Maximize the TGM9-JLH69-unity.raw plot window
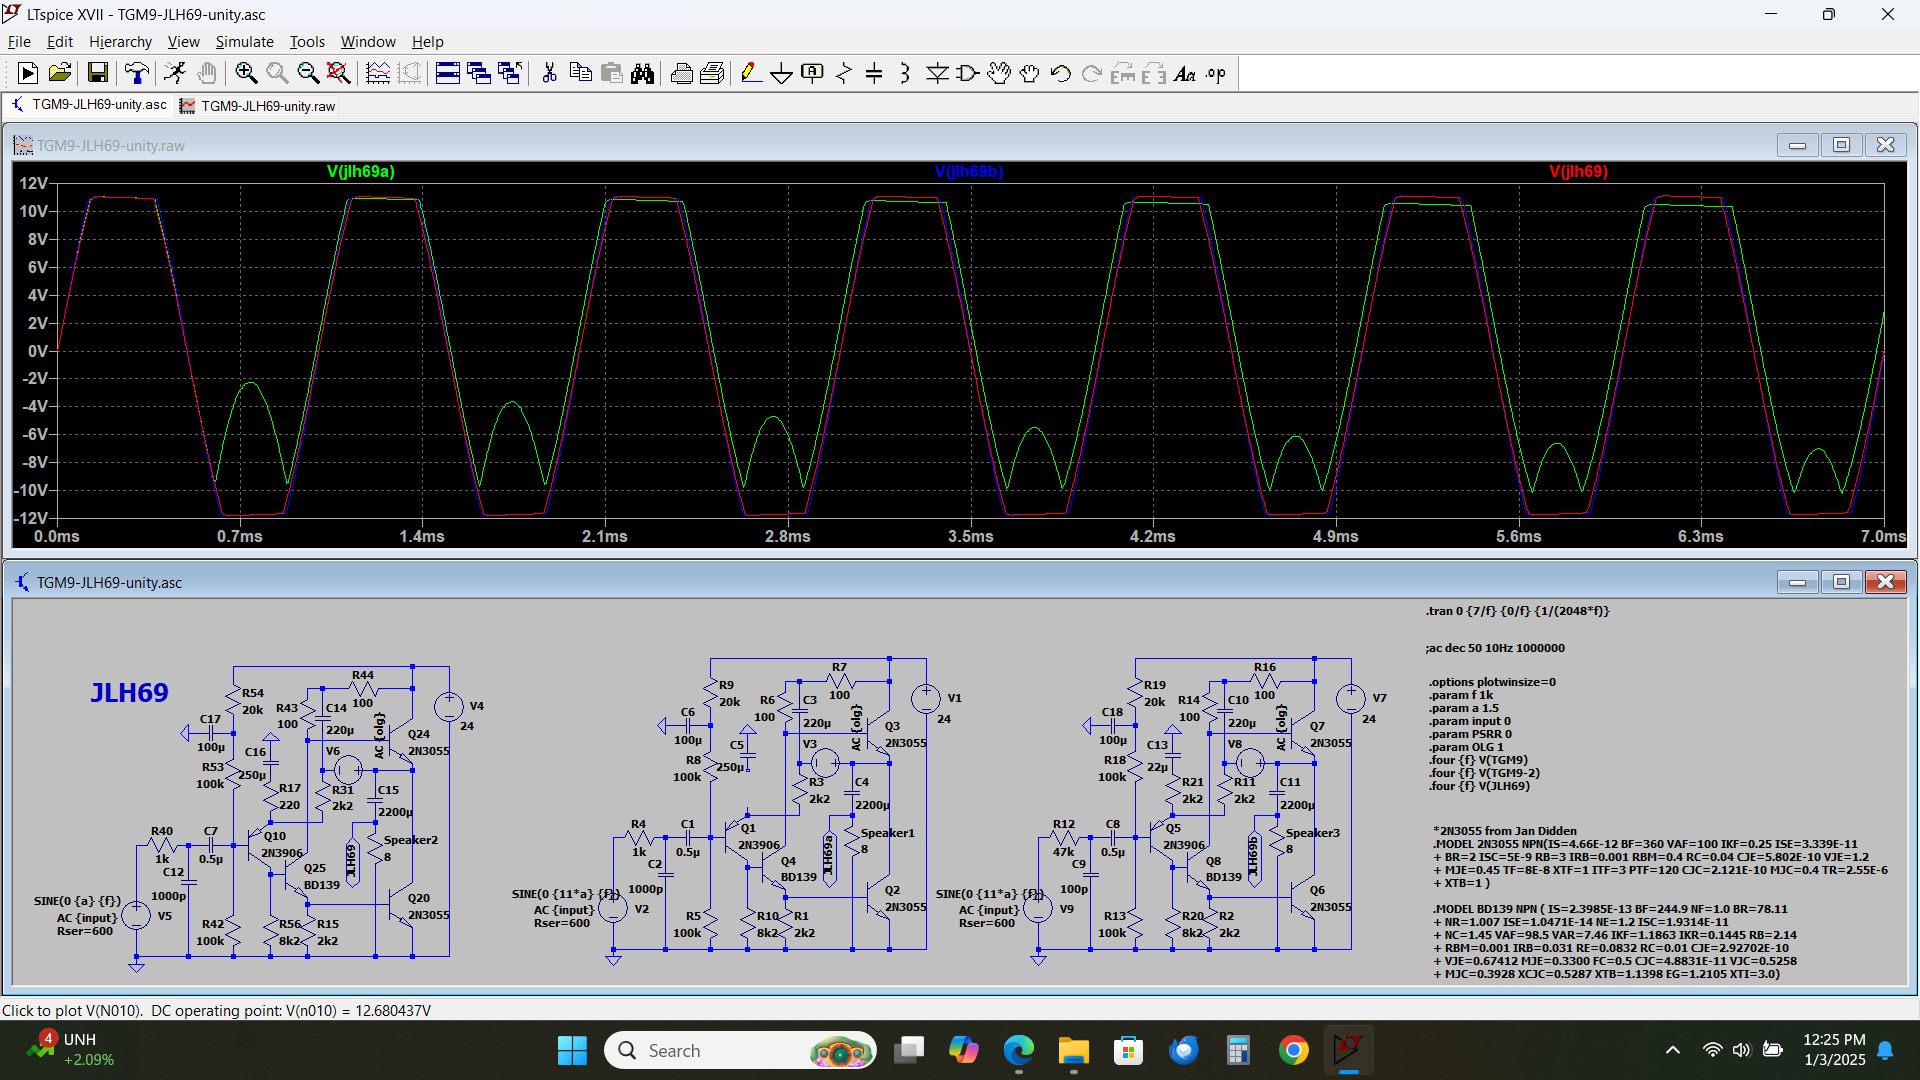The height and width of the screenshot is (1080, 1920). pyautogui.click(x=1841, y=145)
